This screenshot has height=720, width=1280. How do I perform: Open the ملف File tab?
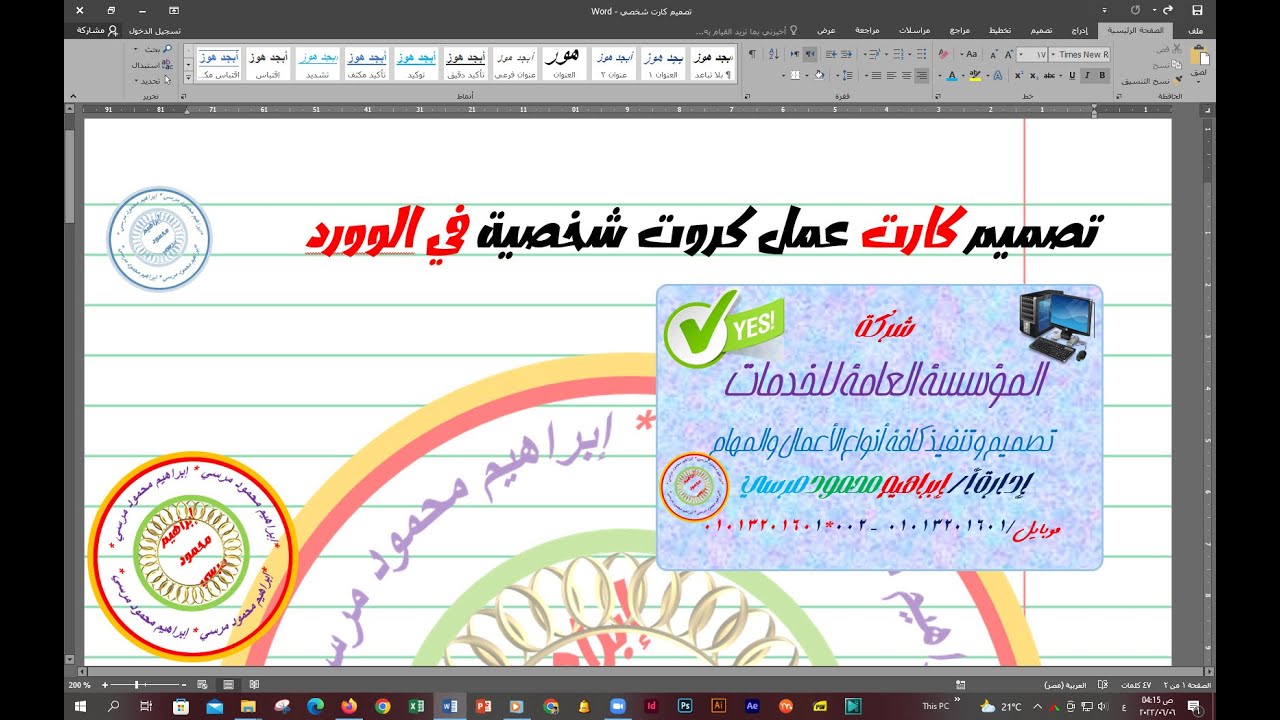pyautogui.click(x=1196, y=31)
